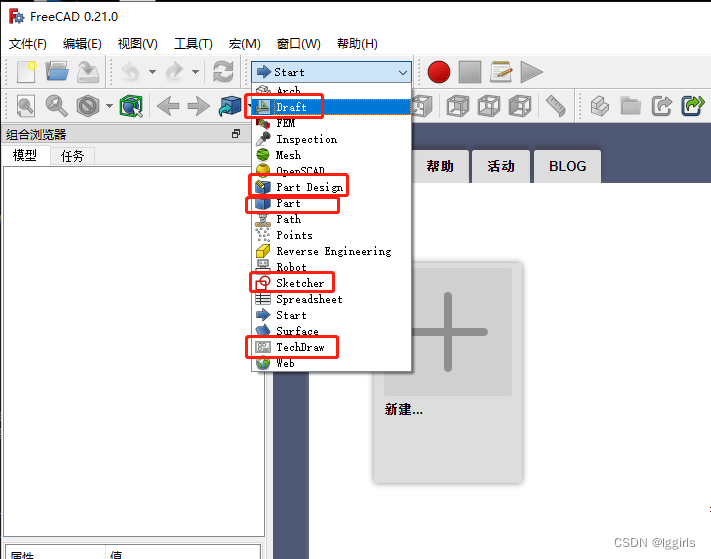Choose Surface workbench from list

(x=331, y=331)
